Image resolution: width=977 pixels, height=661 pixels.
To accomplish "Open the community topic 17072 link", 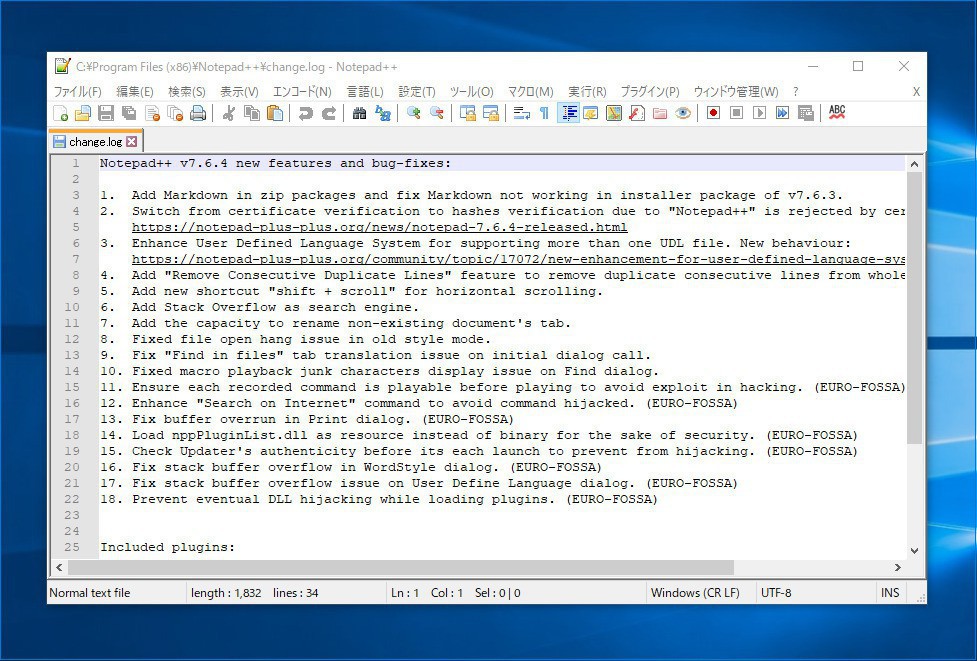I will [518, 259].
